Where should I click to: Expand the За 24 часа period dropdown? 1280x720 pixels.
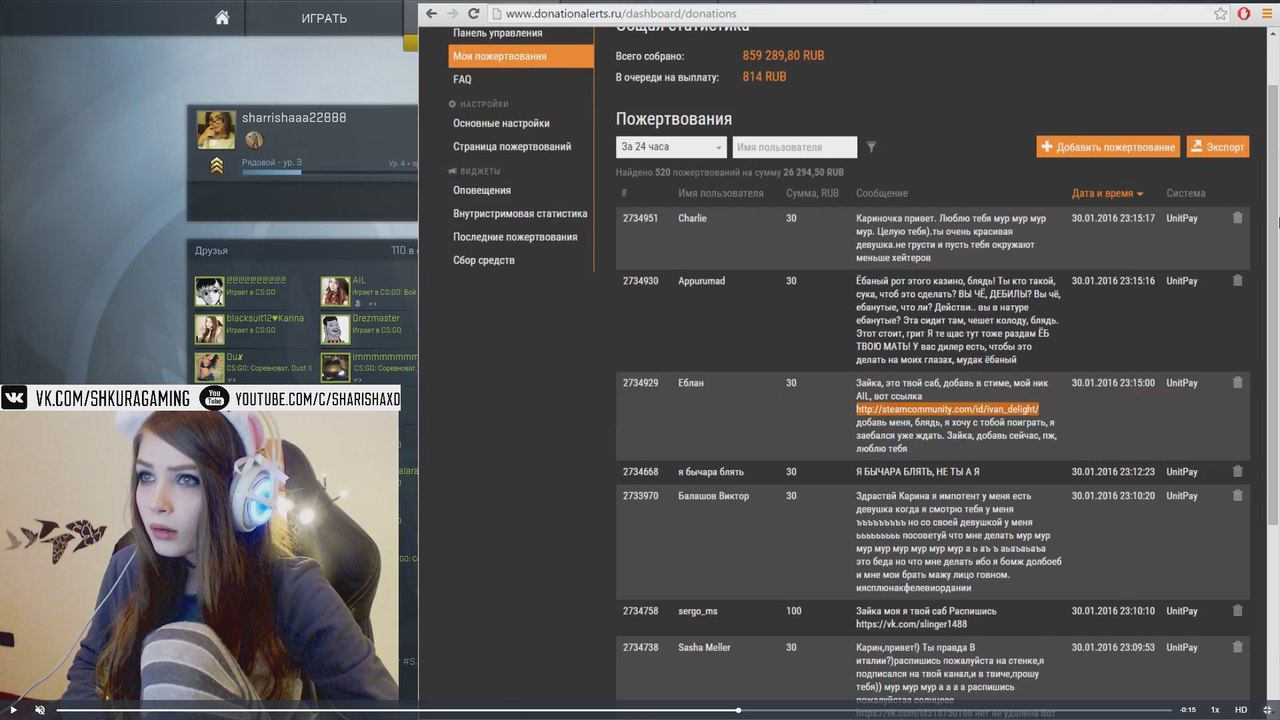point(671,147)
